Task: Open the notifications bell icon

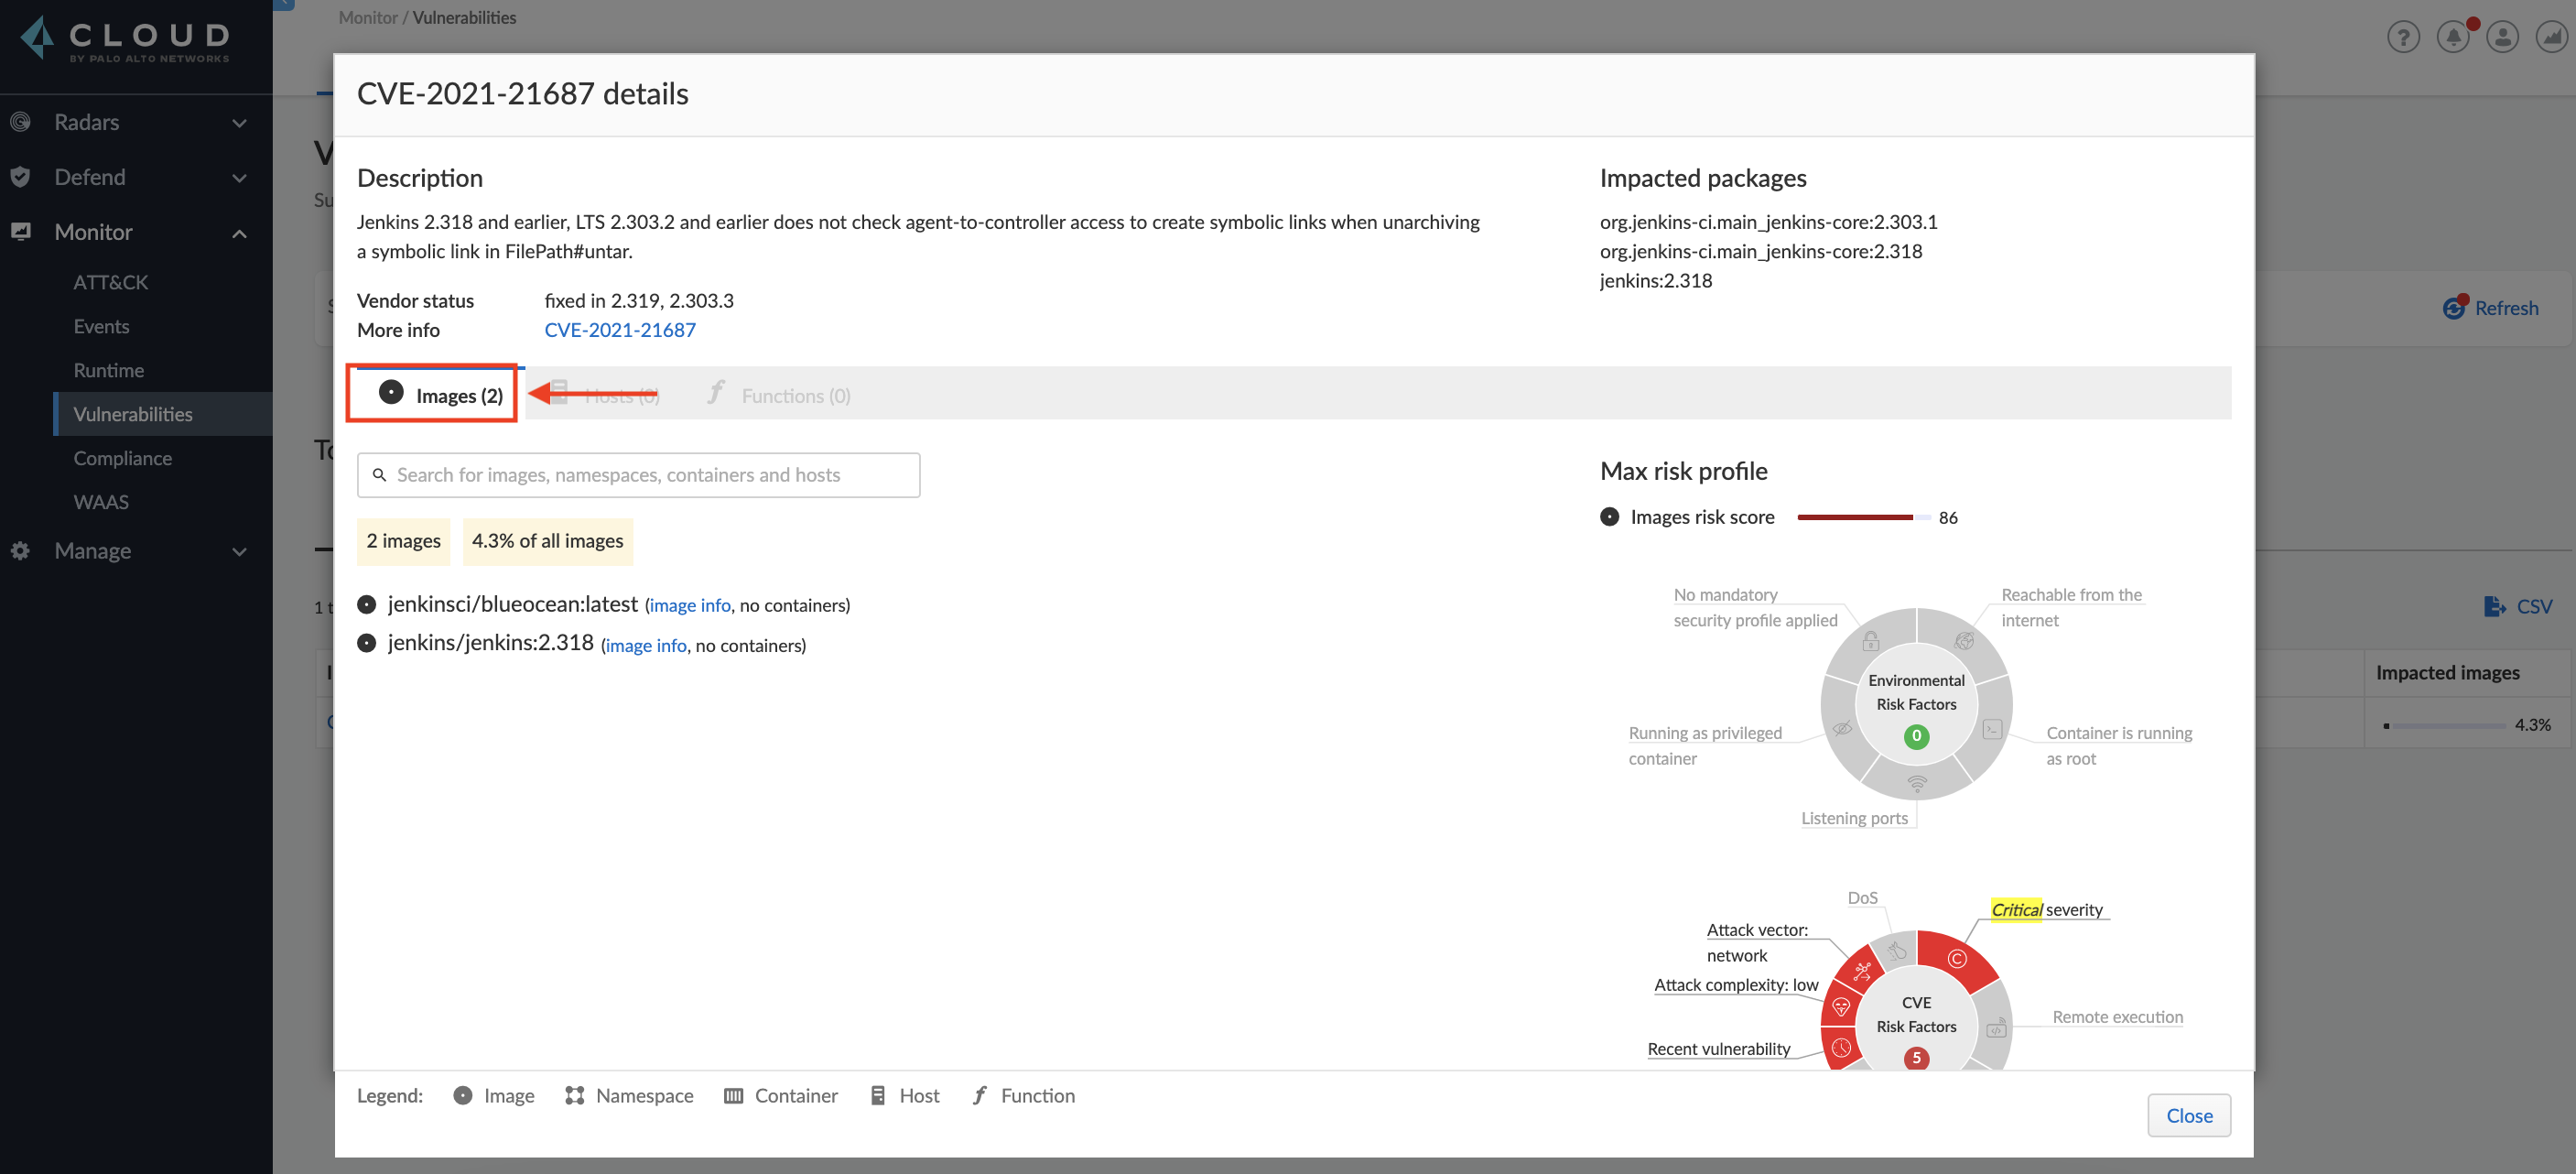Action: coord(2452,37)
